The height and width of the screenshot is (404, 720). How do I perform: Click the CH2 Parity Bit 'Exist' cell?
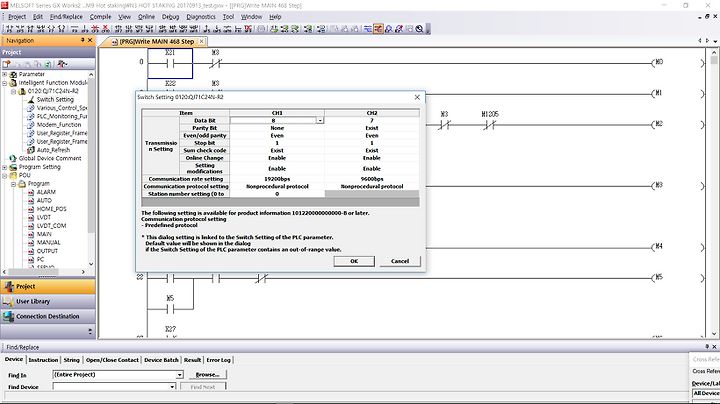[x=372, y=128]
